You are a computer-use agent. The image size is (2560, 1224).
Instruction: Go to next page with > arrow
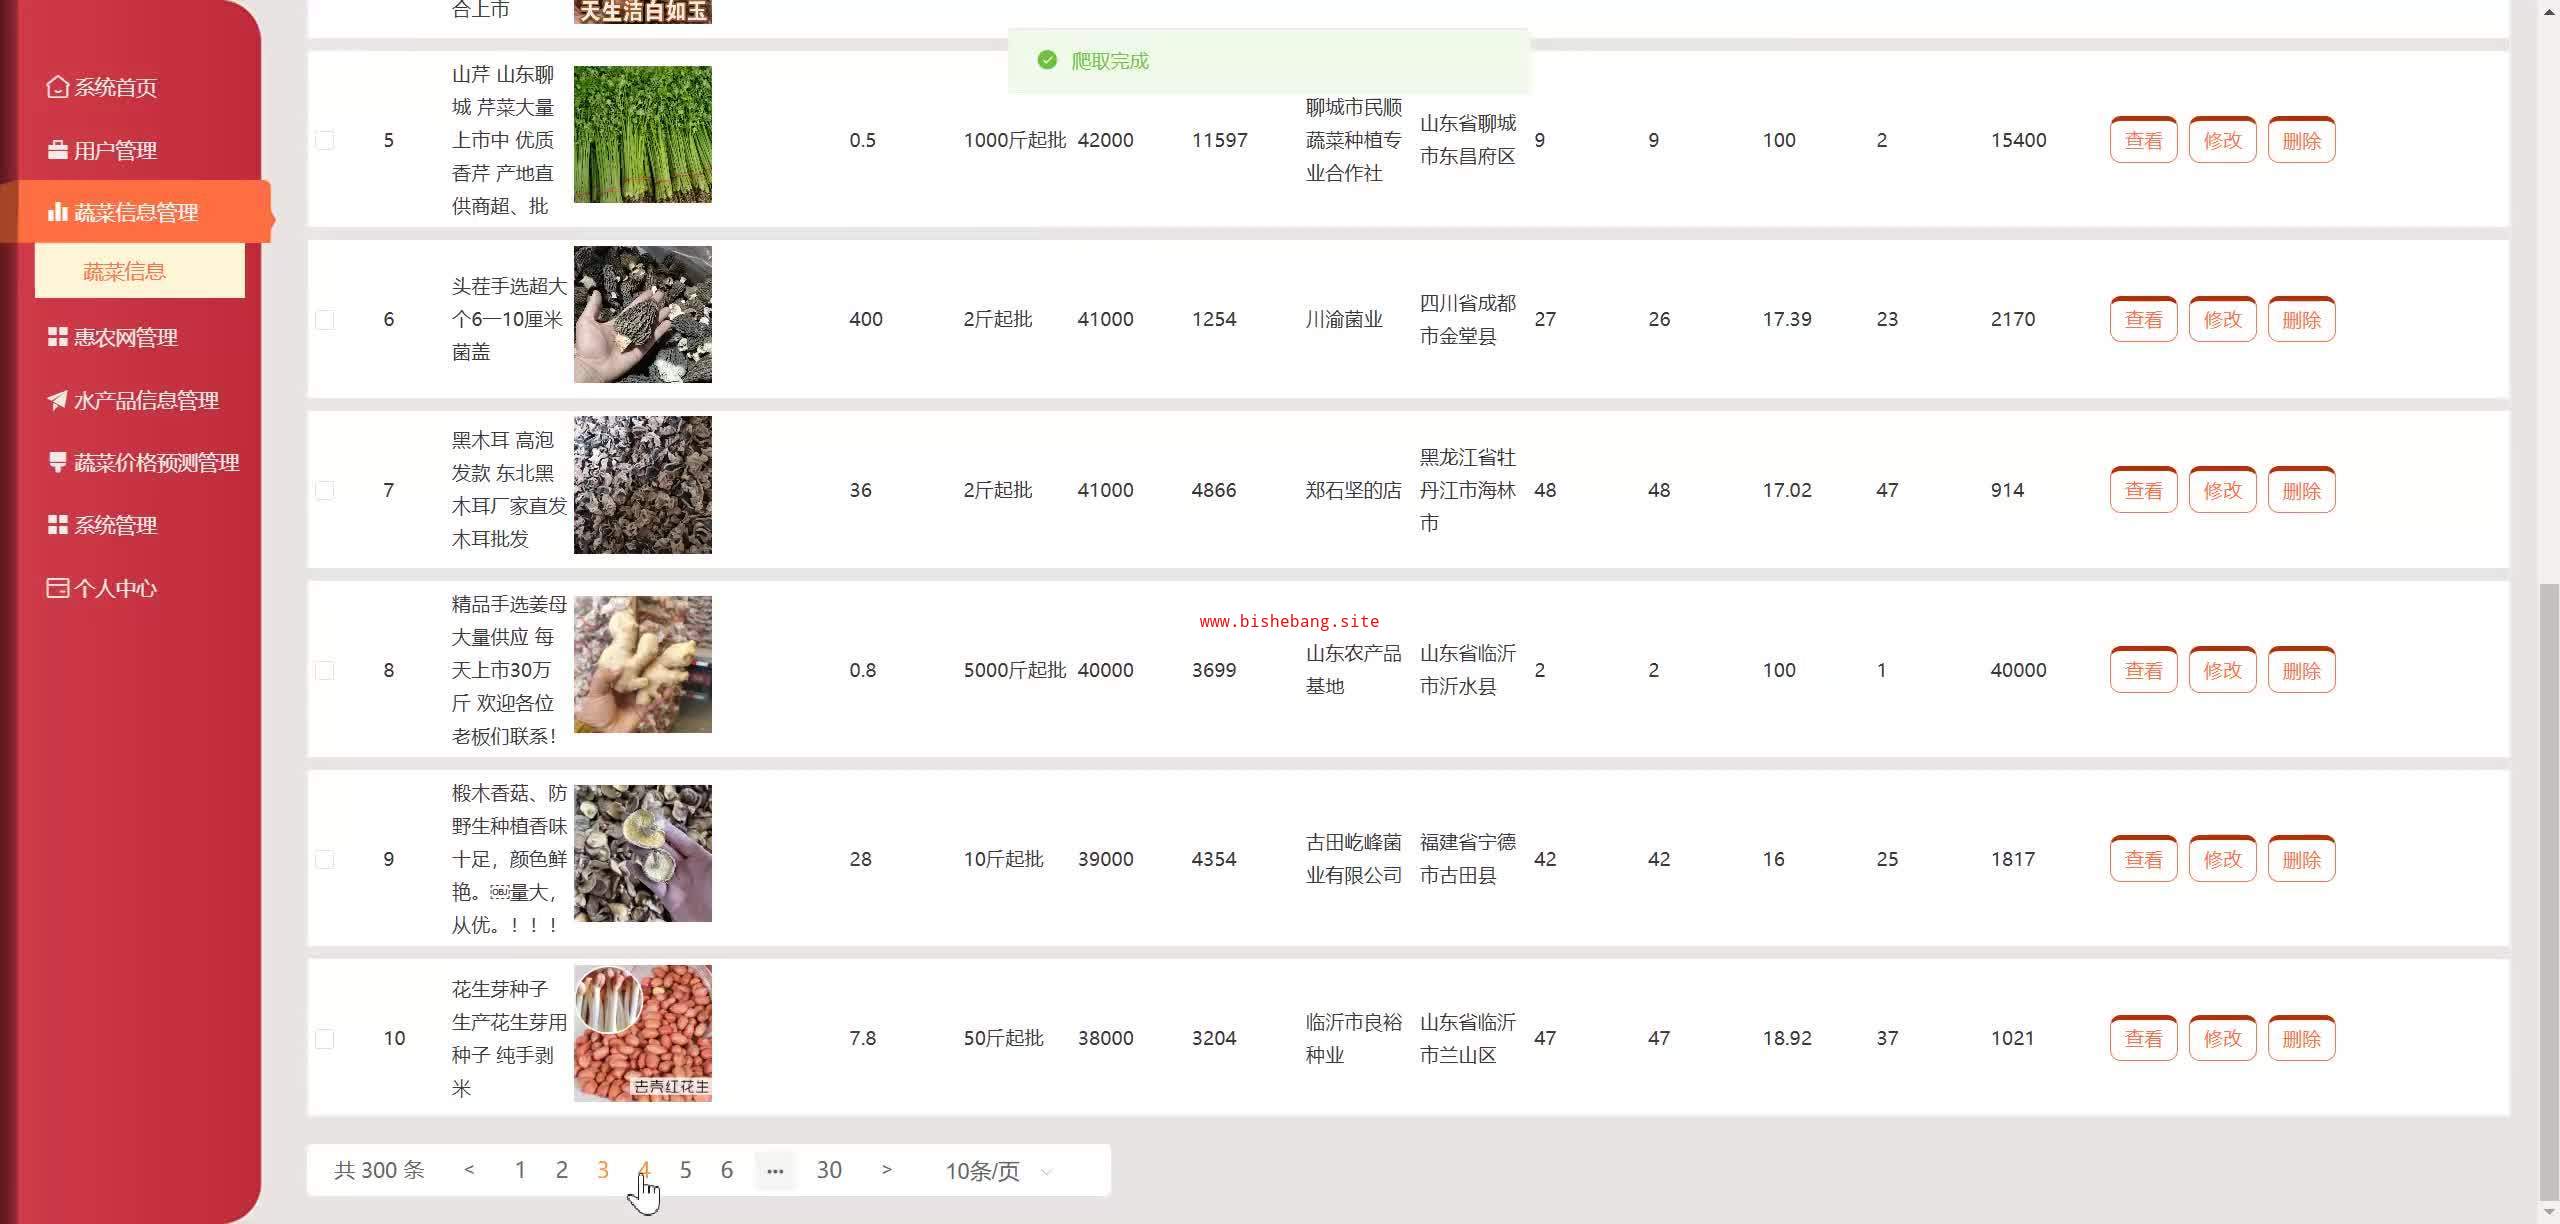click(x=886, y=1169)
